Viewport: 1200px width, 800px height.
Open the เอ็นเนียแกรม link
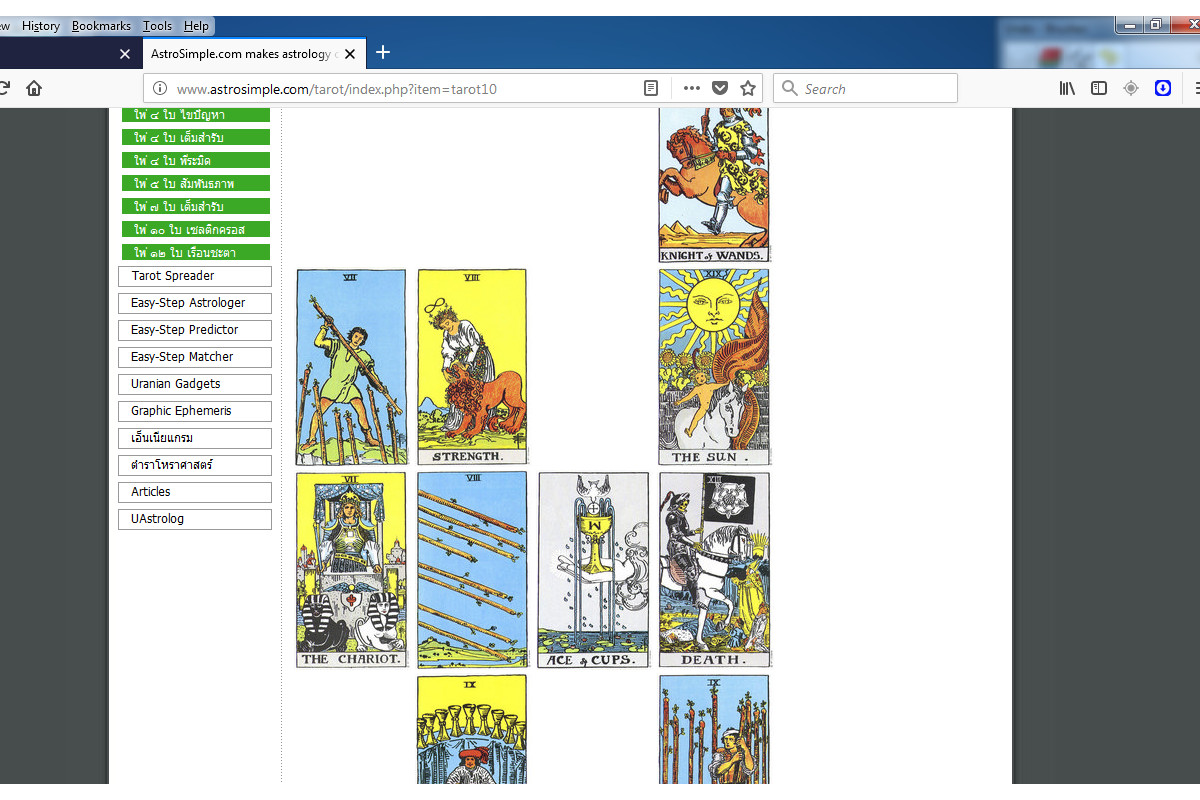pyautogui.click(x=195, y=438)
